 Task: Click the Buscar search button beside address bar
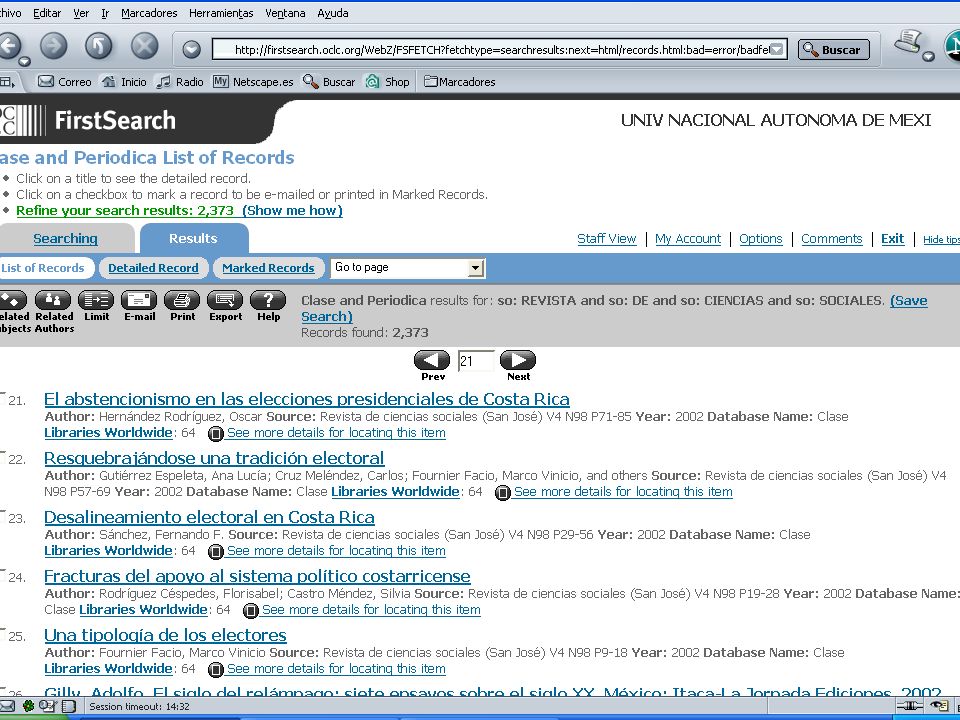(x=834, y=50)
